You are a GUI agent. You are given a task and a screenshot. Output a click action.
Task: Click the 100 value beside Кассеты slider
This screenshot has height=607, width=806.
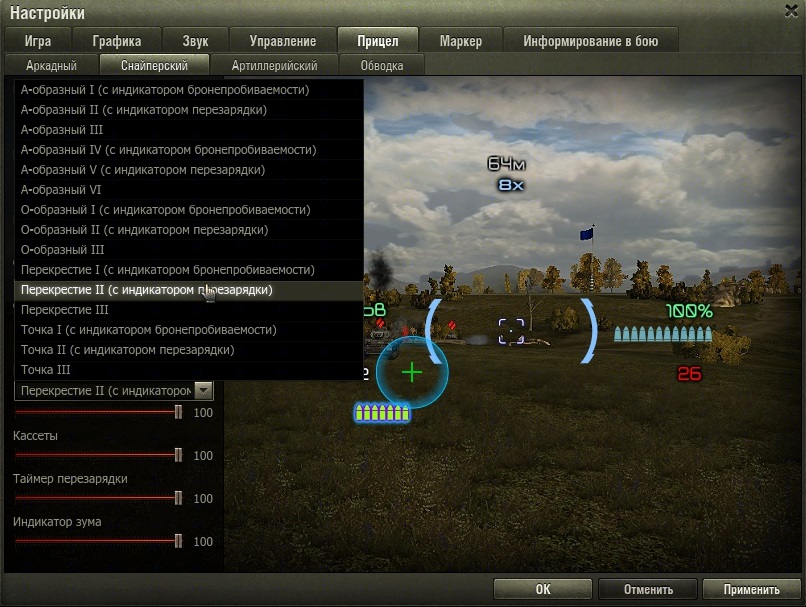pyautogui.click(x=203, y=456)
